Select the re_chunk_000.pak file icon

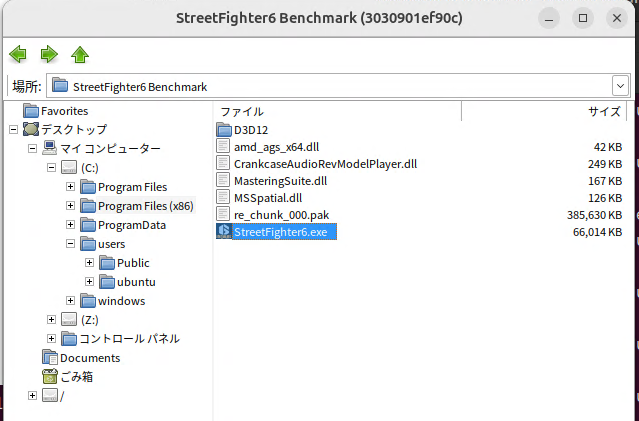[224, 215]
